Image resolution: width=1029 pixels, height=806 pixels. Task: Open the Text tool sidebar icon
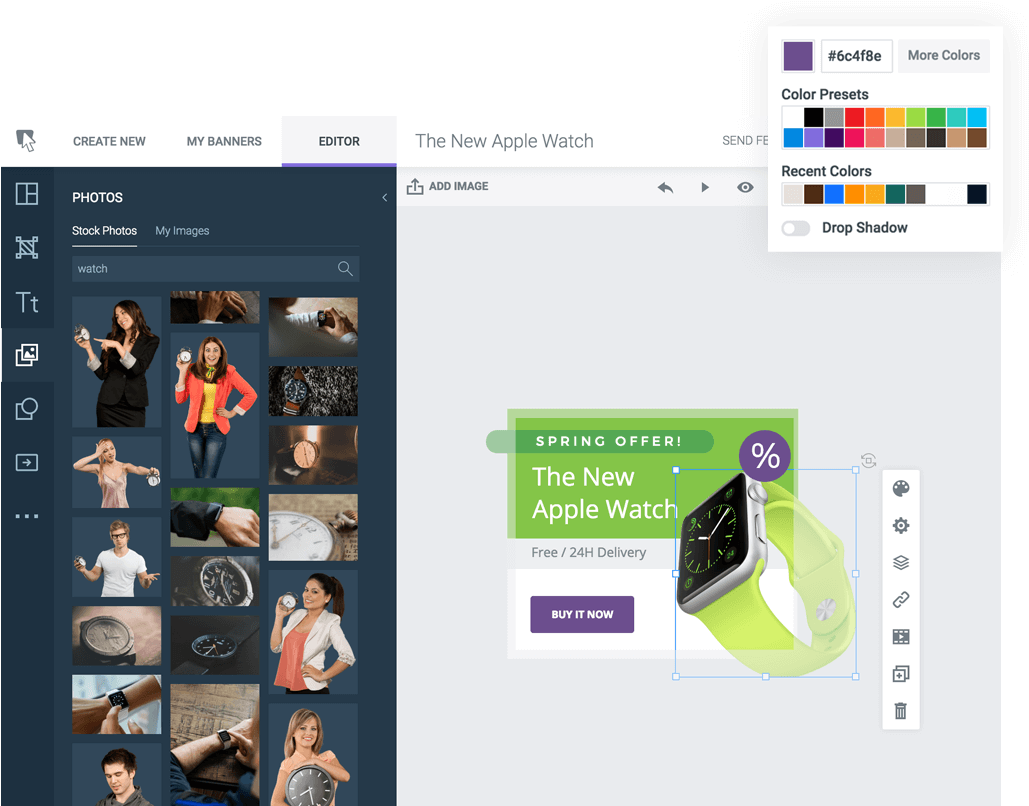click(x=27, y=302)
